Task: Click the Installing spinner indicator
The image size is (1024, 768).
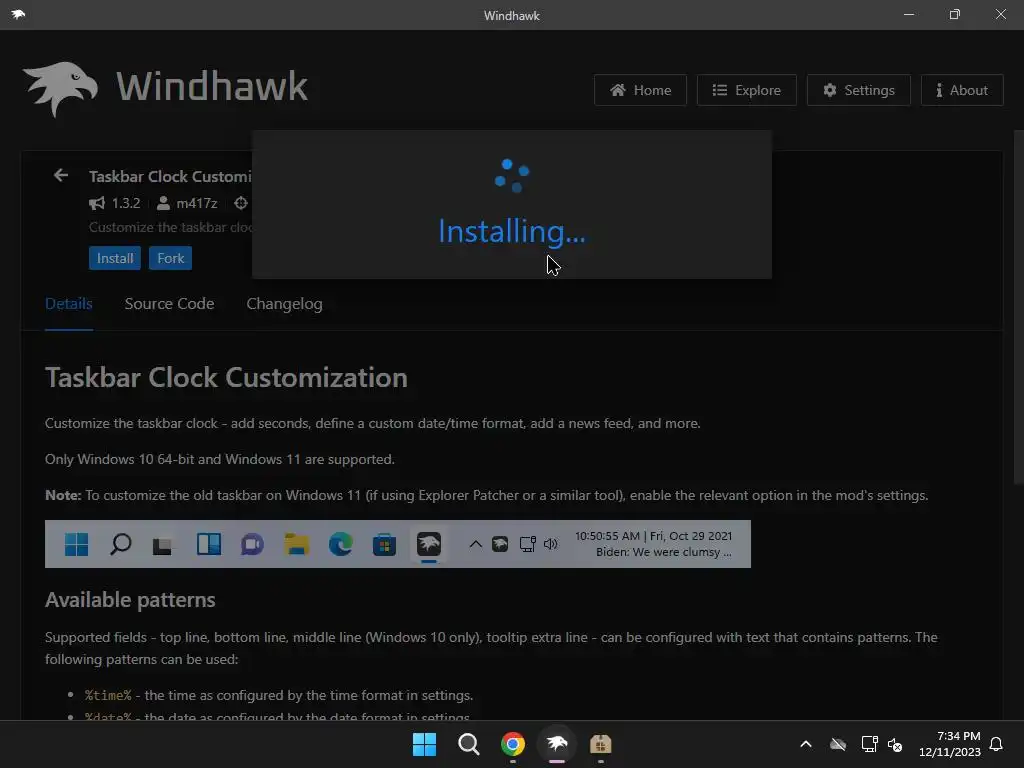Action: tap(512, 175)
